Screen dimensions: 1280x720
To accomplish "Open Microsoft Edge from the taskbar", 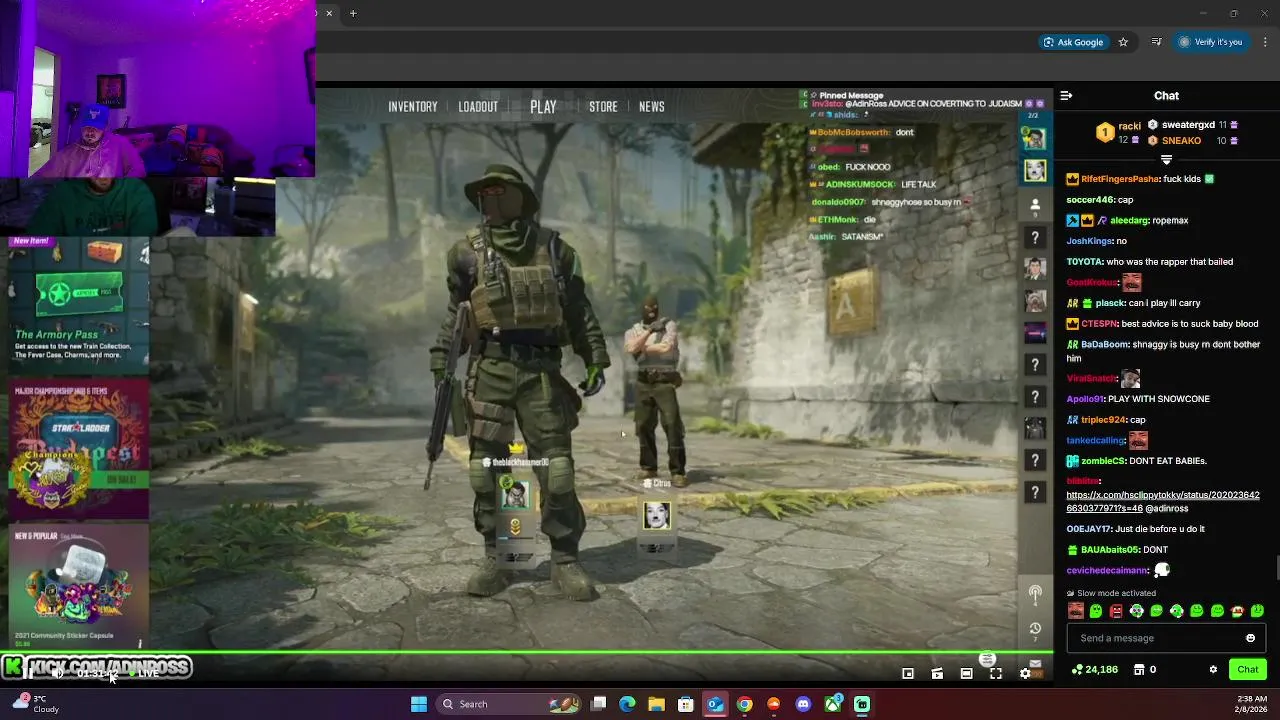I will point(627,704).
